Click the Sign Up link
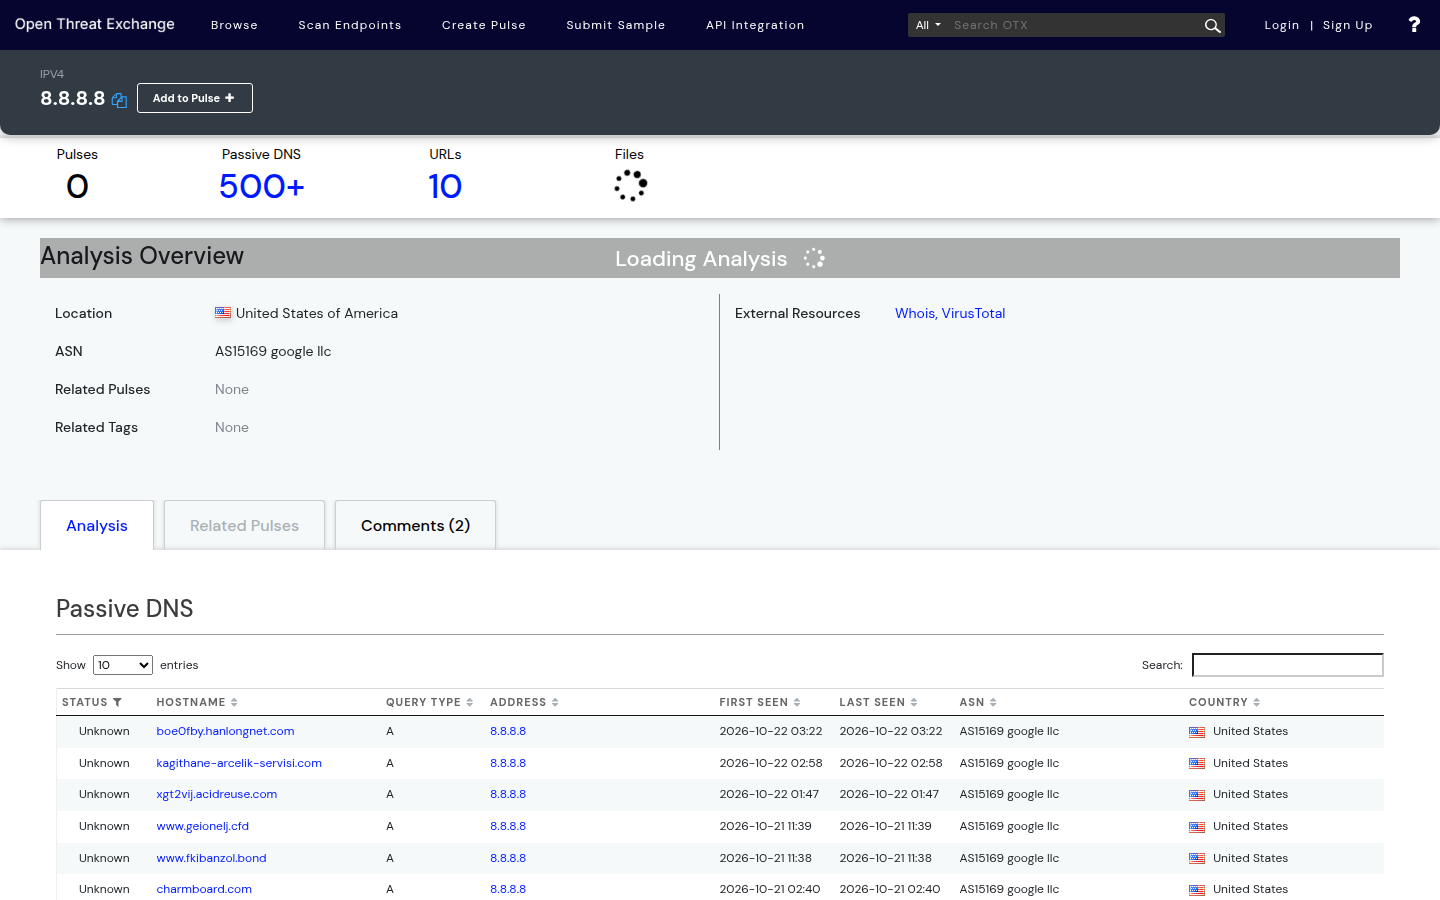Screen dimensions: 1440x900 tap(1348, 25)
